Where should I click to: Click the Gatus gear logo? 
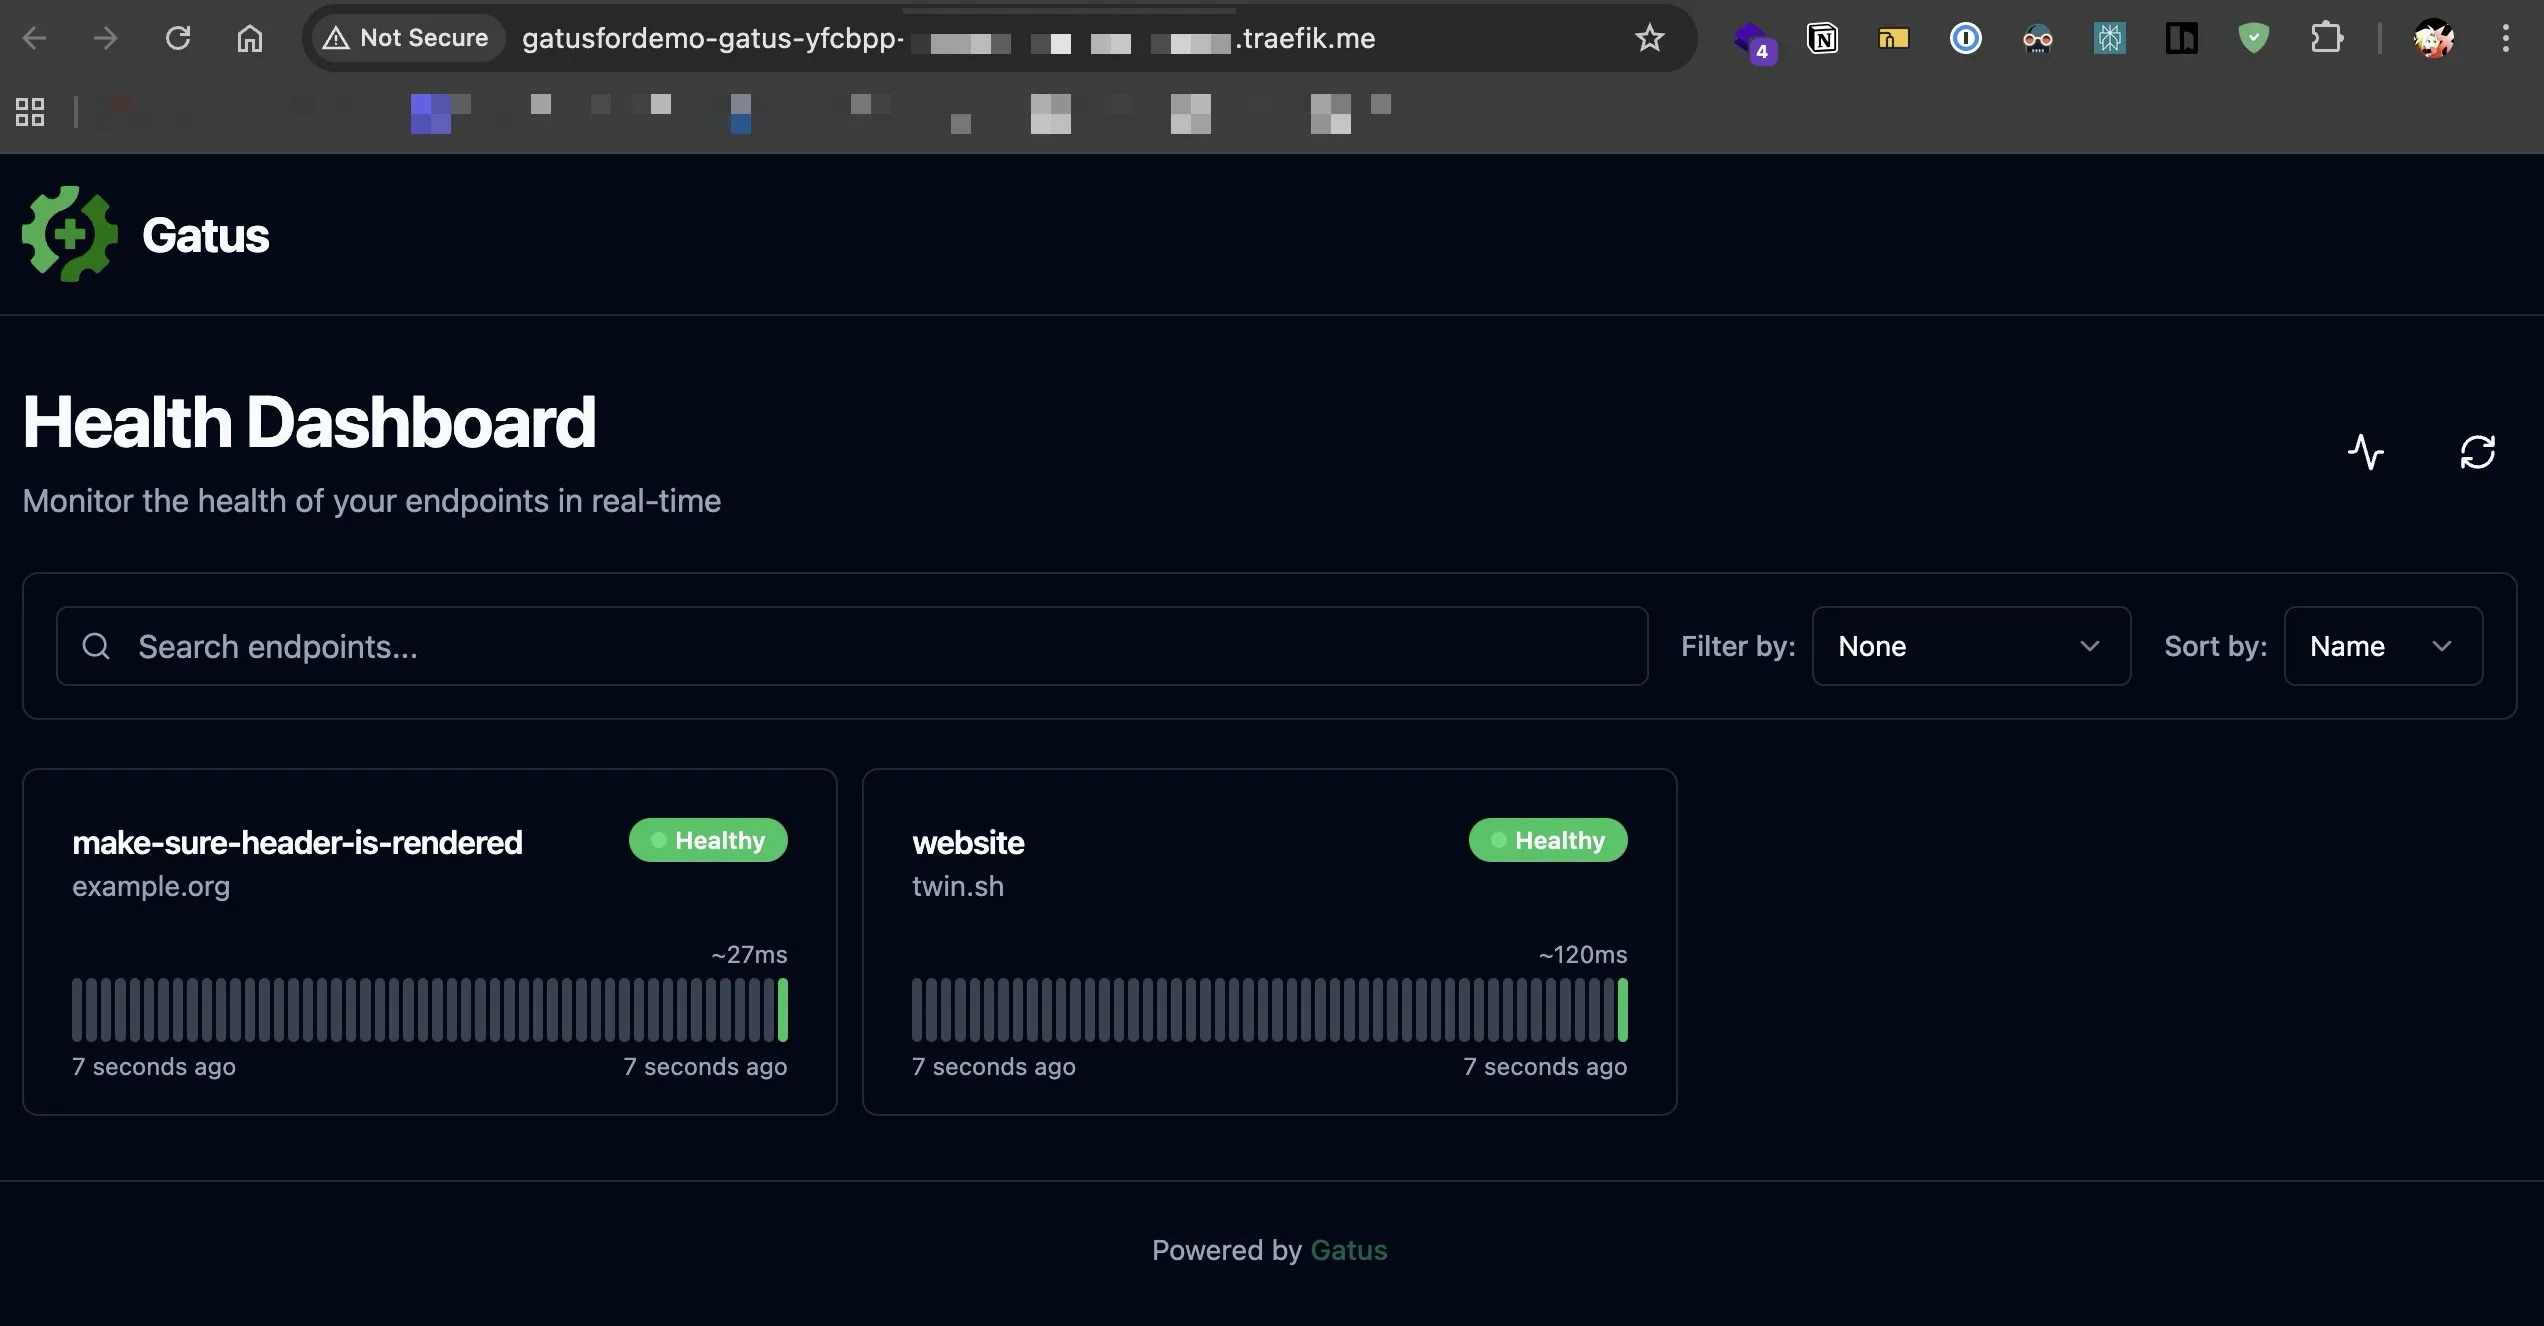point(67,234)
